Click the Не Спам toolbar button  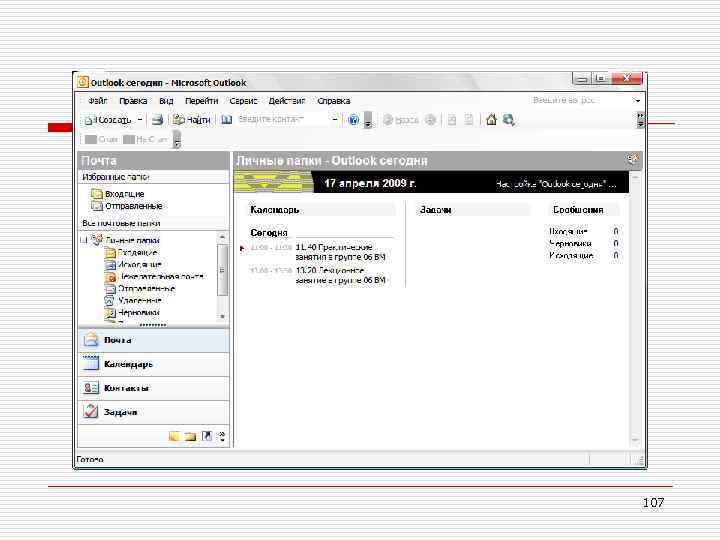coord(146,139)
